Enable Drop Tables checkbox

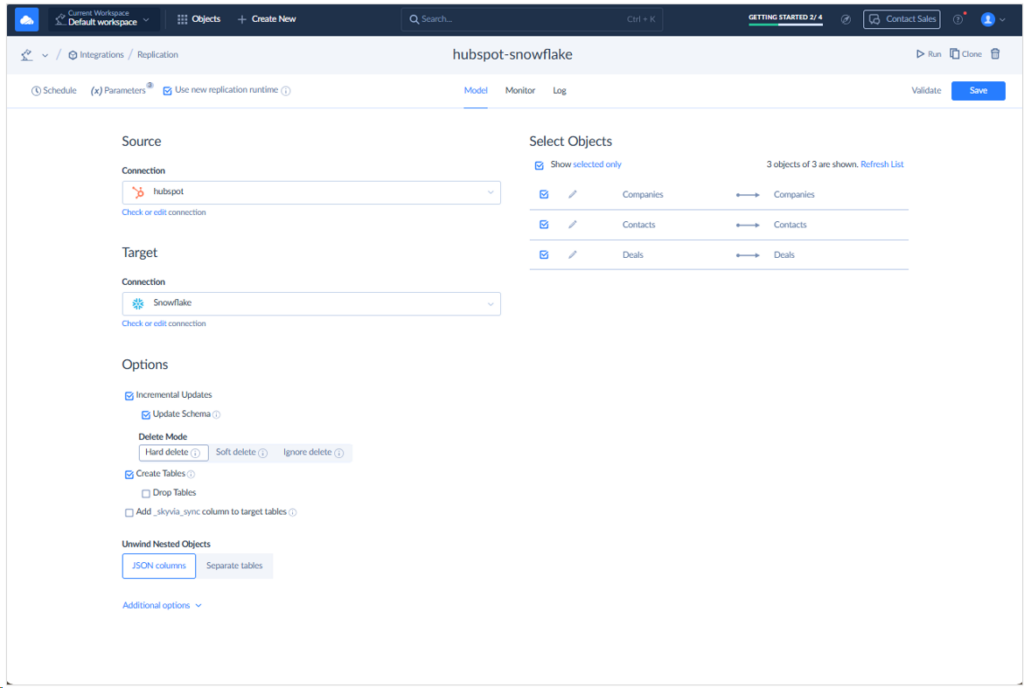click(146, 493)
